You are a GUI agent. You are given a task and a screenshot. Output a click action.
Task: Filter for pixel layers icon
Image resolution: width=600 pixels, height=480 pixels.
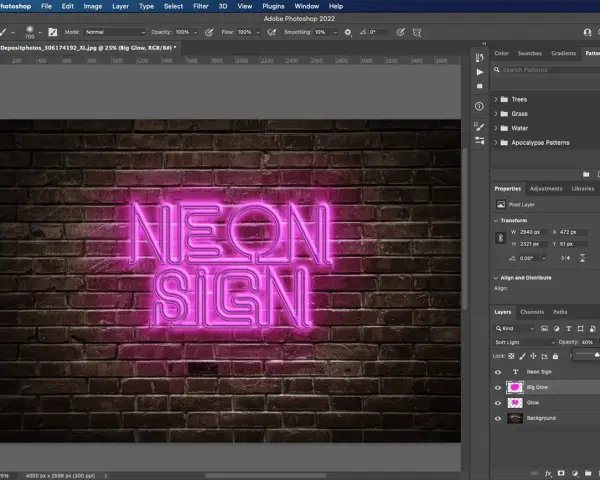click(x=545, y=329)
